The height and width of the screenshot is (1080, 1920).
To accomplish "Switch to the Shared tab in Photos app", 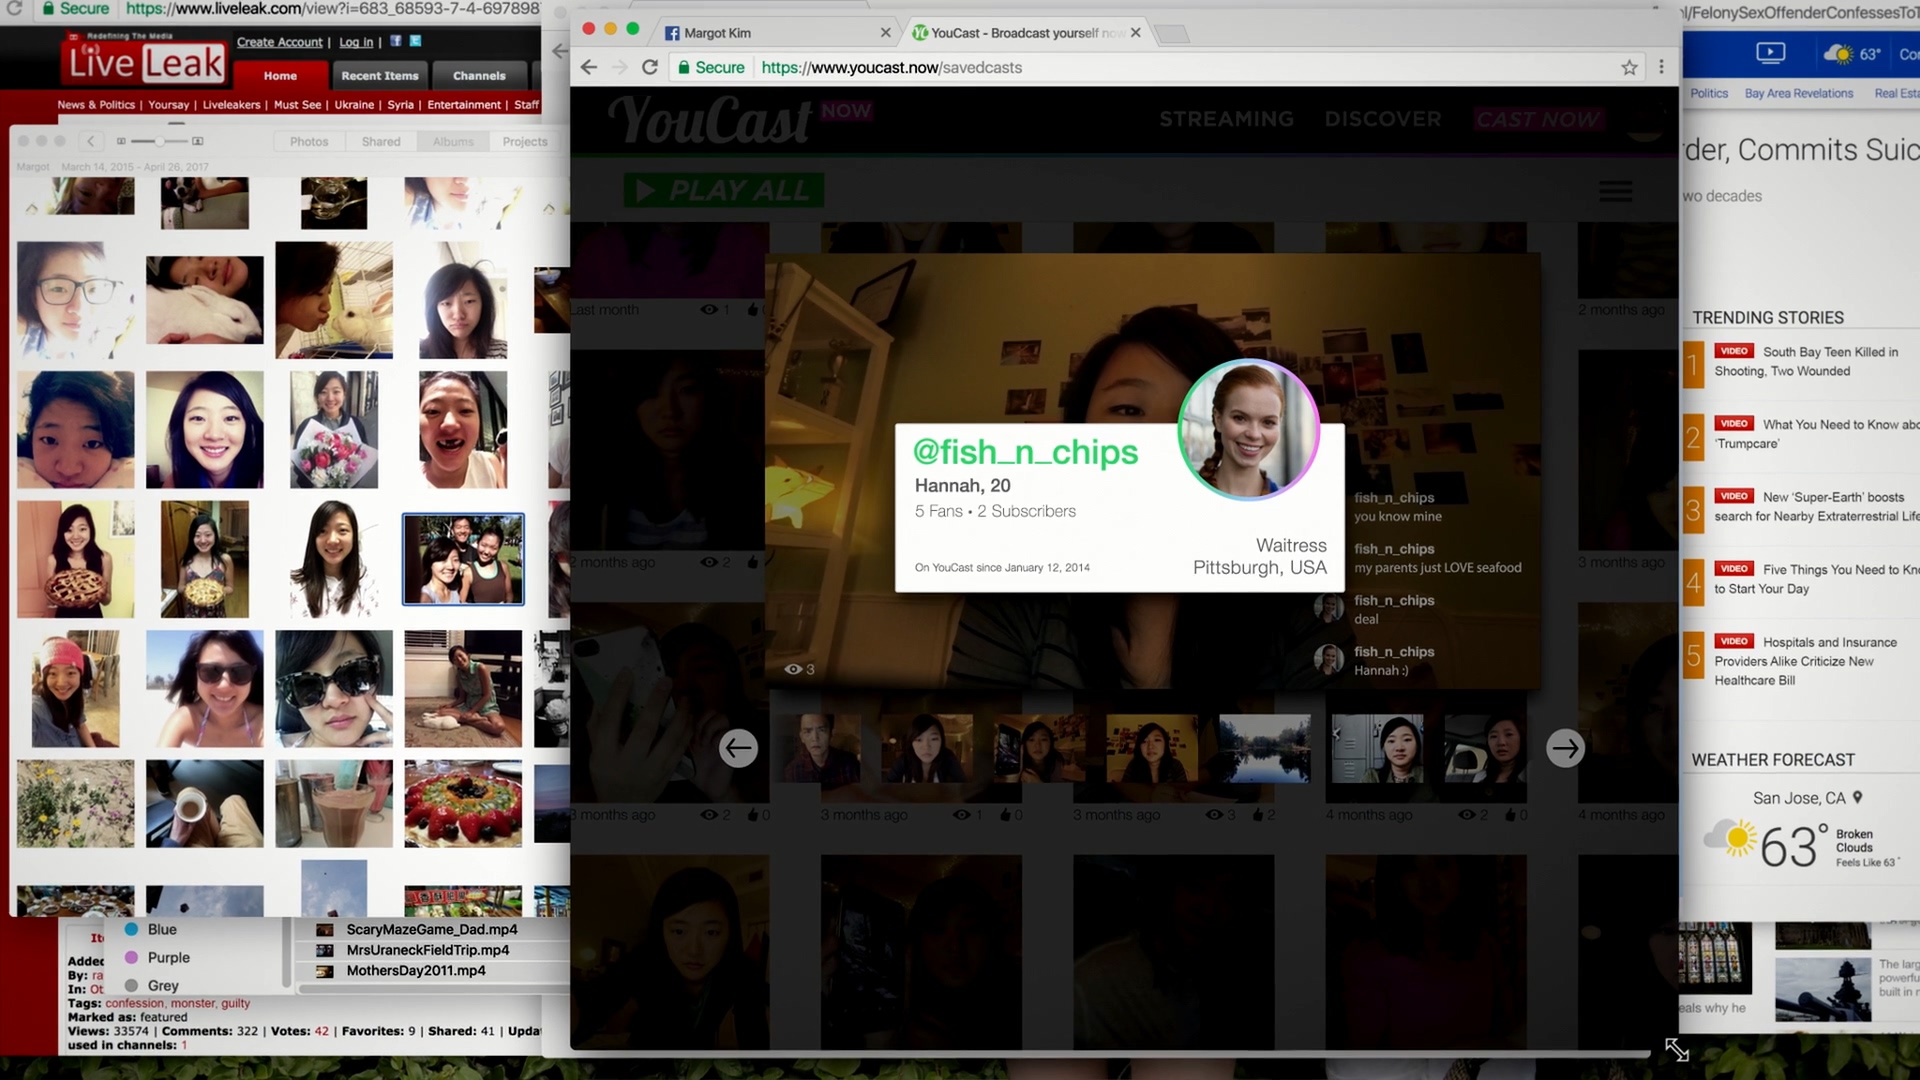I will (x=381, y=141).
